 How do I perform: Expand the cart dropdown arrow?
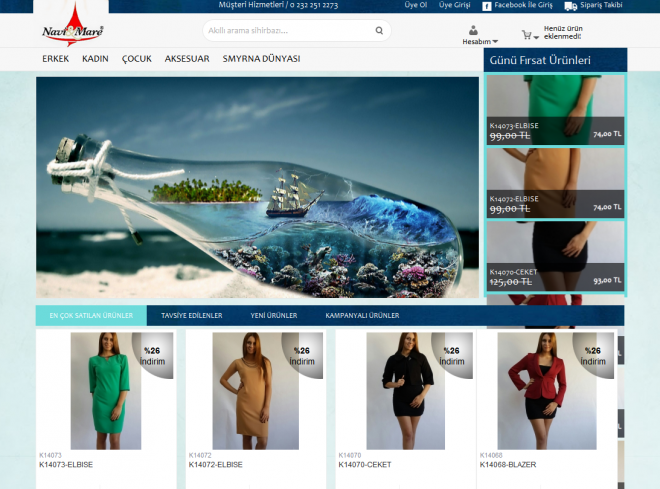coord(536,37)
